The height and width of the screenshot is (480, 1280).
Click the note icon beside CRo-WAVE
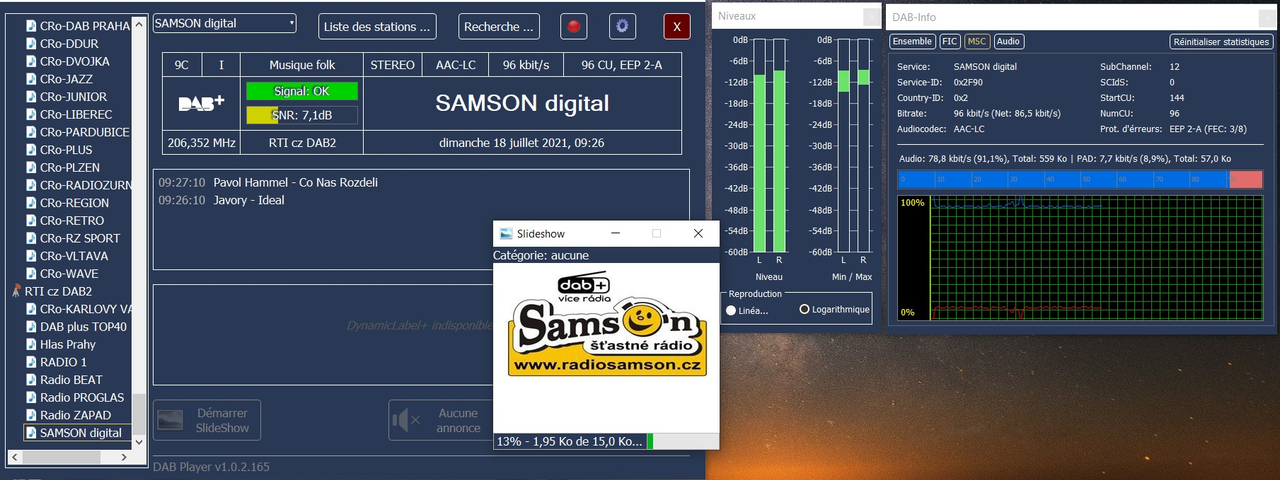(x=30, y=274)
